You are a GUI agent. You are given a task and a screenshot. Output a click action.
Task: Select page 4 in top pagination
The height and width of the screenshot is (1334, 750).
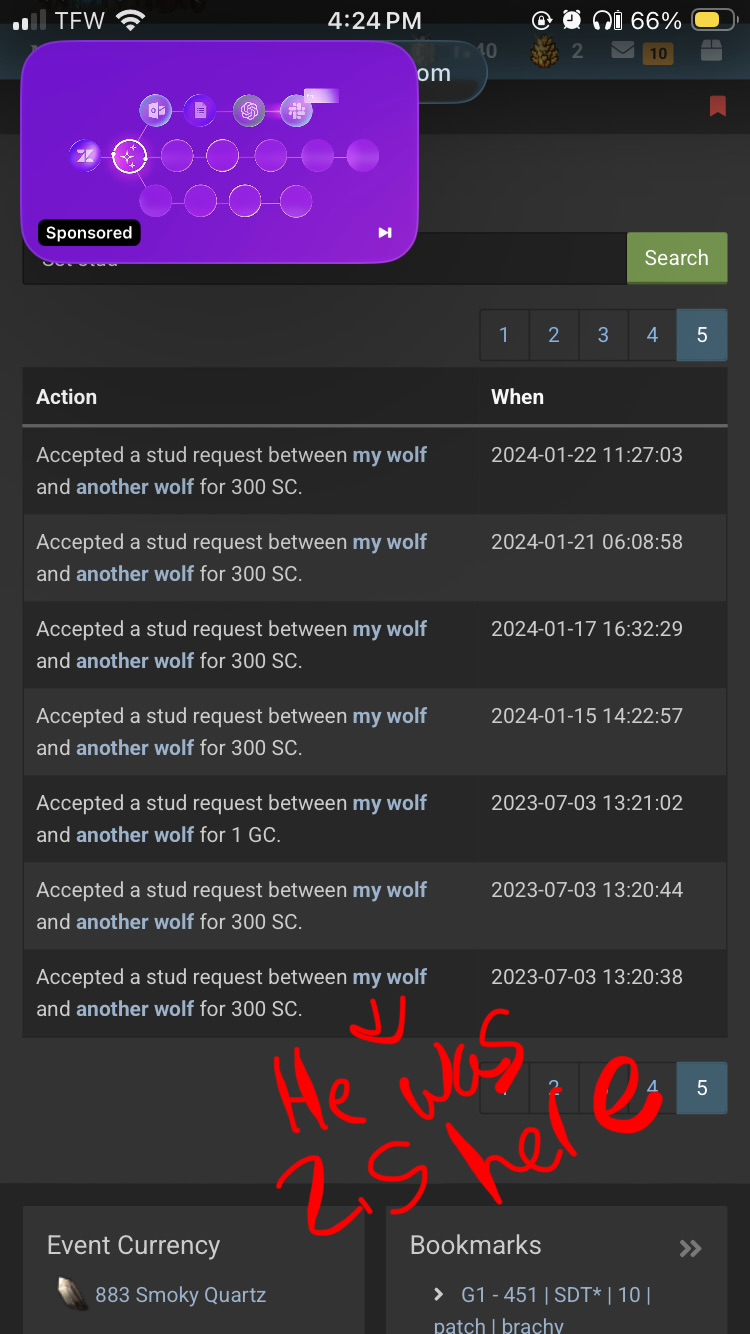(652, 335)
